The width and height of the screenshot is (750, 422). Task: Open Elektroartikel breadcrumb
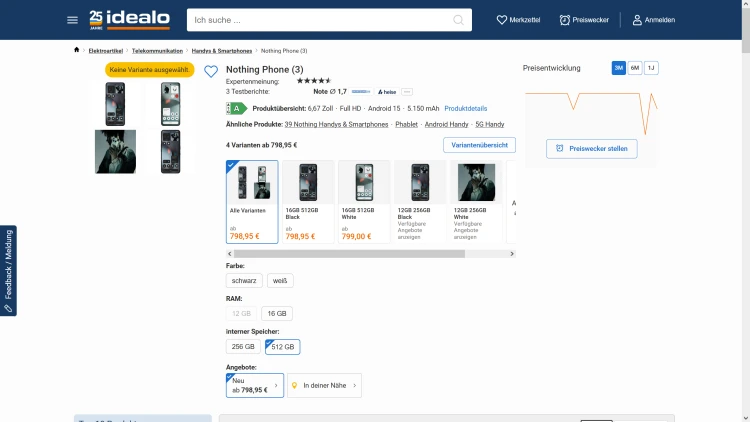106,51
